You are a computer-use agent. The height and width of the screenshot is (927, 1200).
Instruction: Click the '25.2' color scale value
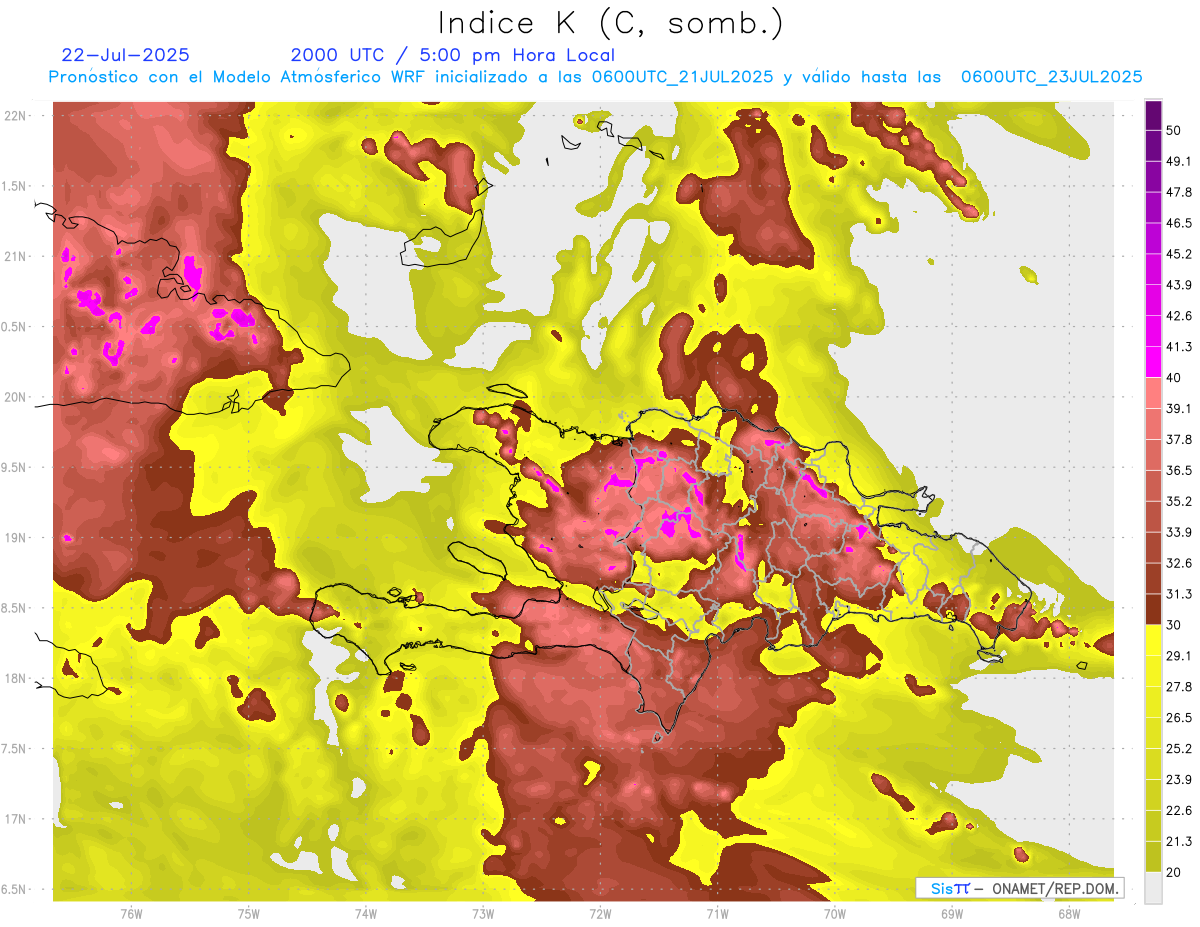point(1179,748)
